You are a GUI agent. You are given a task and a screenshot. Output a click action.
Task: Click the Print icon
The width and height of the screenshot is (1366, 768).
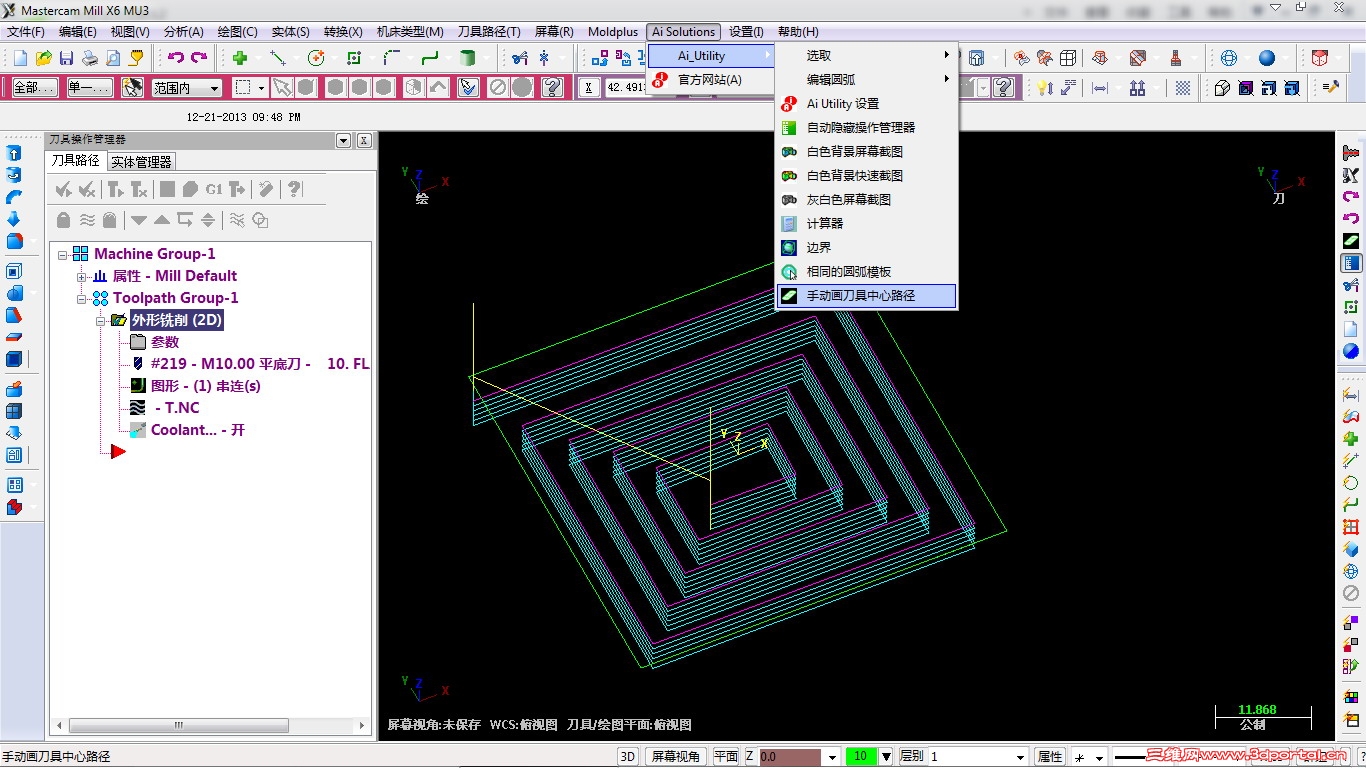click(x=90, y=58)
